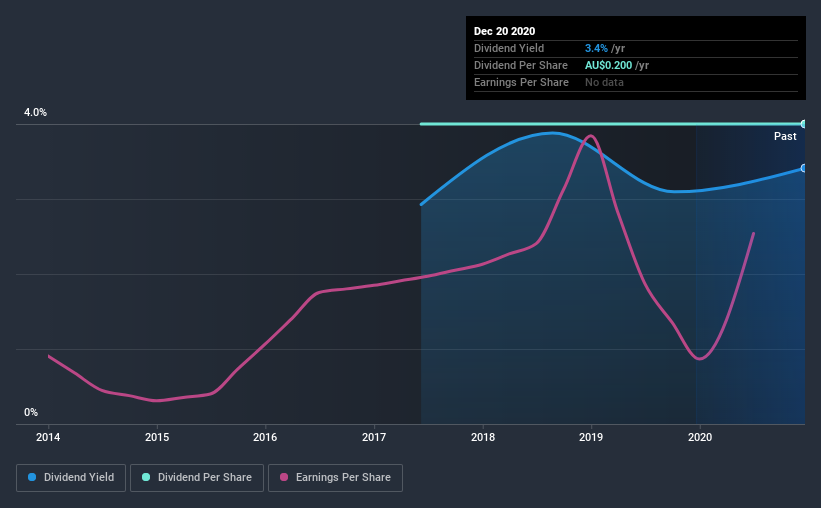Click the Dividend Yield tooltip row label
Screen dimensions: 821x508
click(509, 48)
